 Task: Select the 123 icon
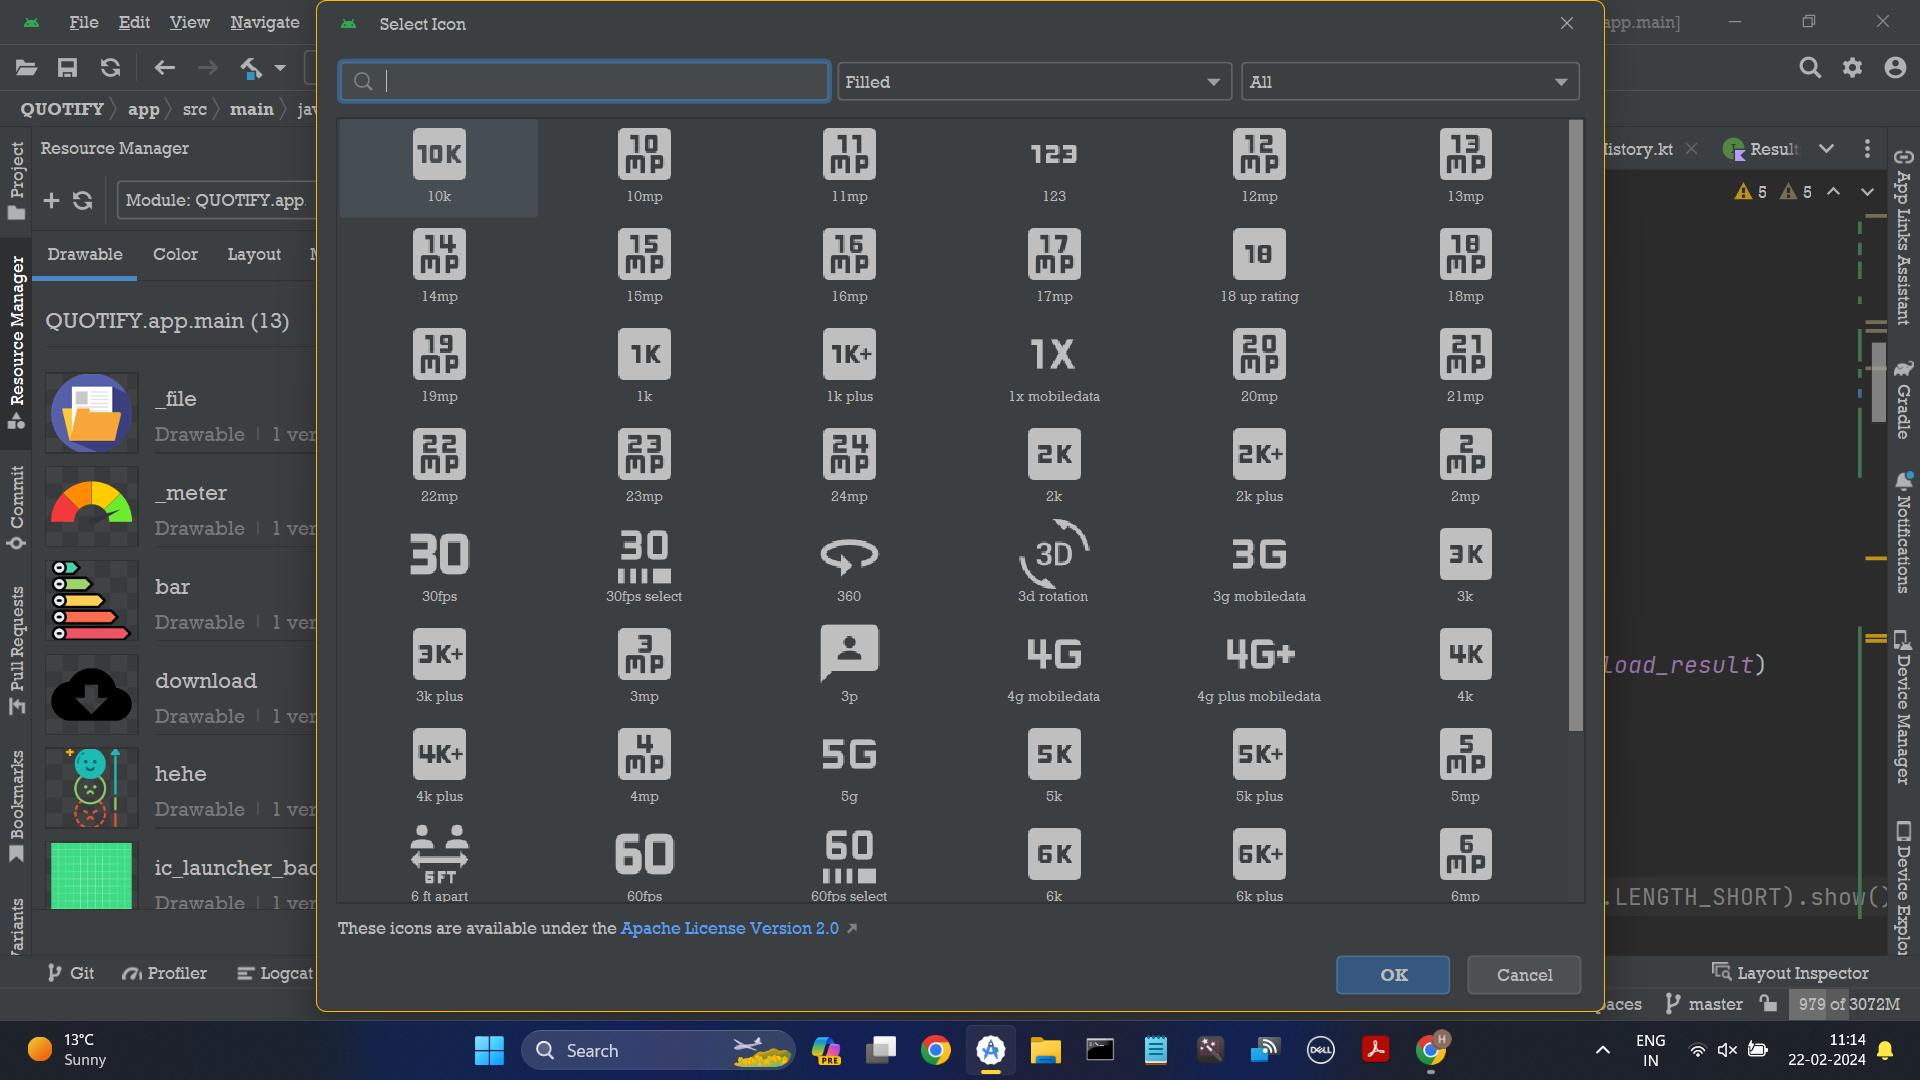coord(1053,155)
